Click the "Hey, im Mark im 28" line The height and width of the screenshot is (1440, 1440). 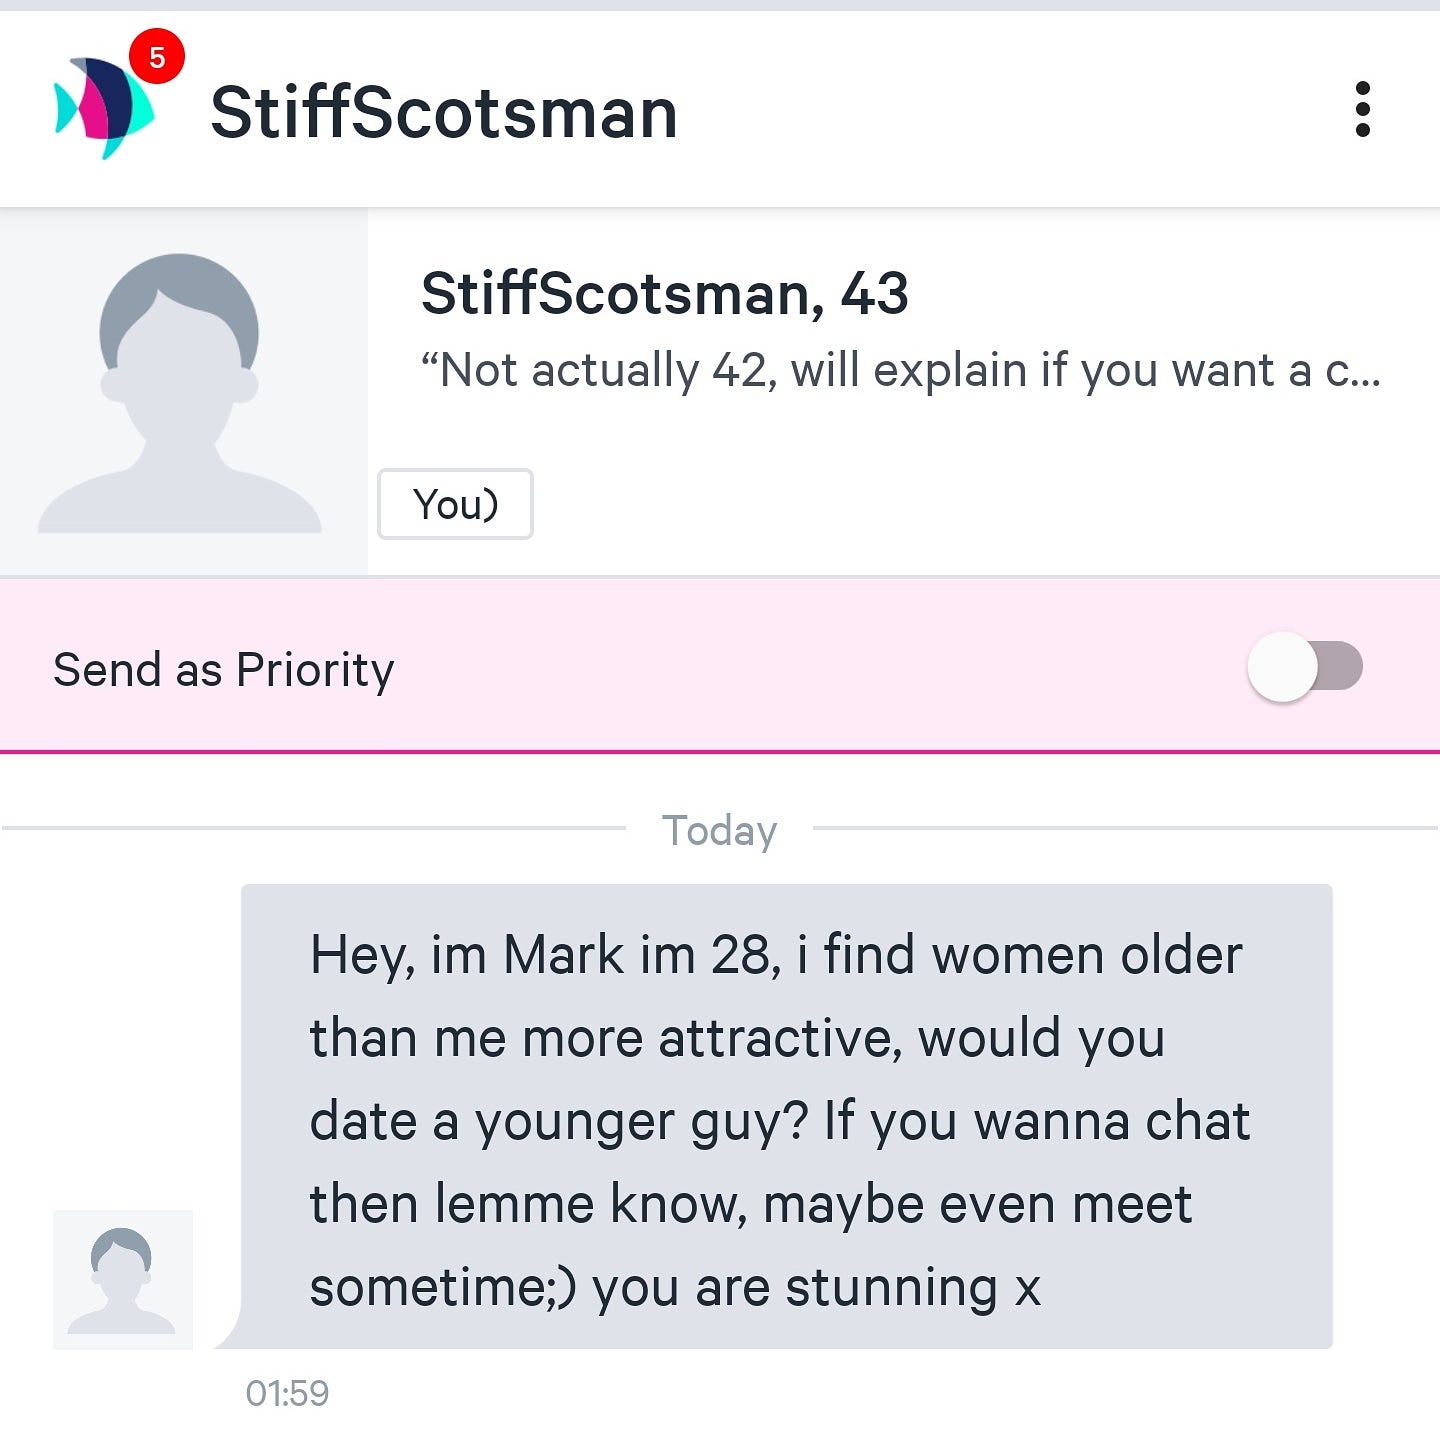[x=546, y=955]
